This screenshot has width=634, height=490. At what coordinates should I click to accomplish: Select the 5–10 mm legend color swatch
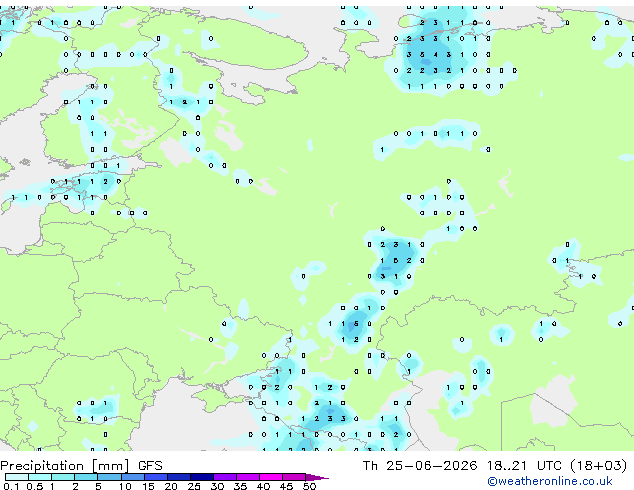pos(110,477)
